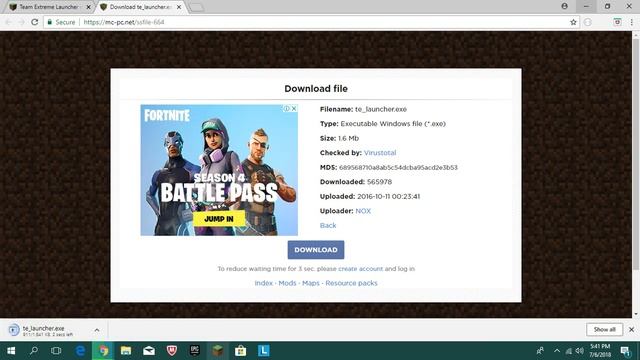Open Epic Games launcher on taskbar
Image resolution: width=640 pixels, height=360 pixels.
click(x=195, y=351)
